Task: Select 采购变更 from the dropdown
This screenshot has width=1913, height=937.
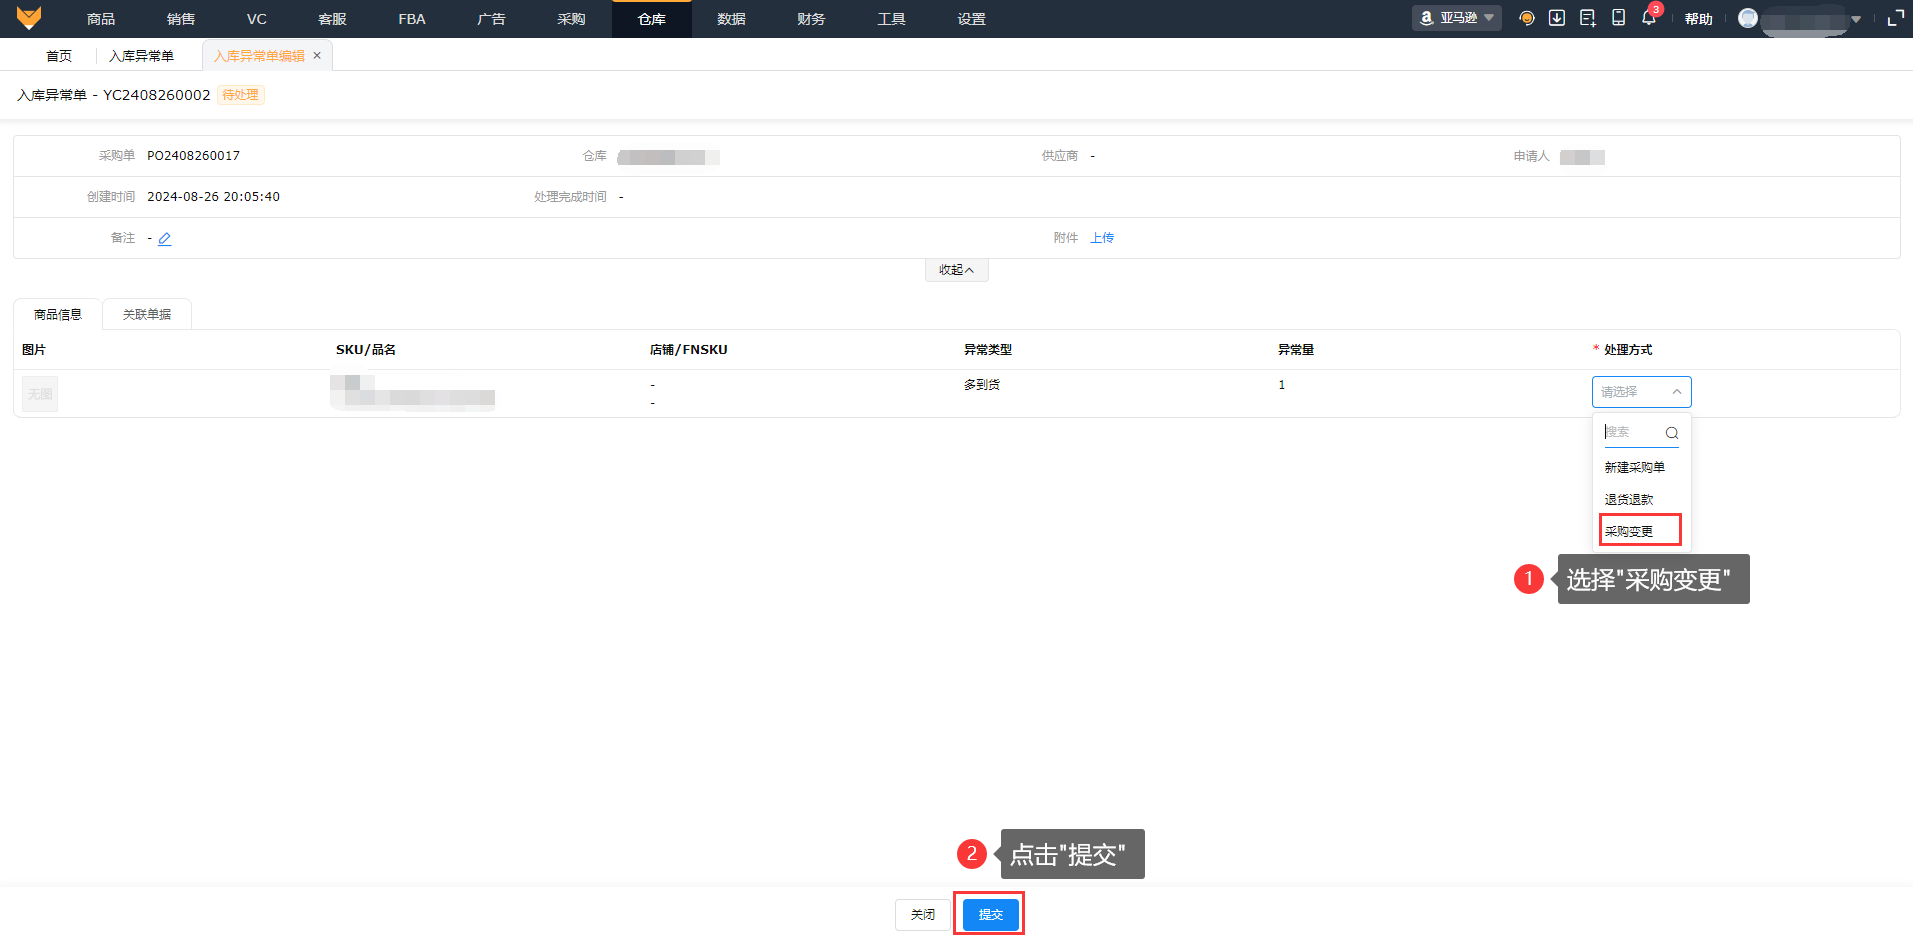Action: coord(1641,531)
